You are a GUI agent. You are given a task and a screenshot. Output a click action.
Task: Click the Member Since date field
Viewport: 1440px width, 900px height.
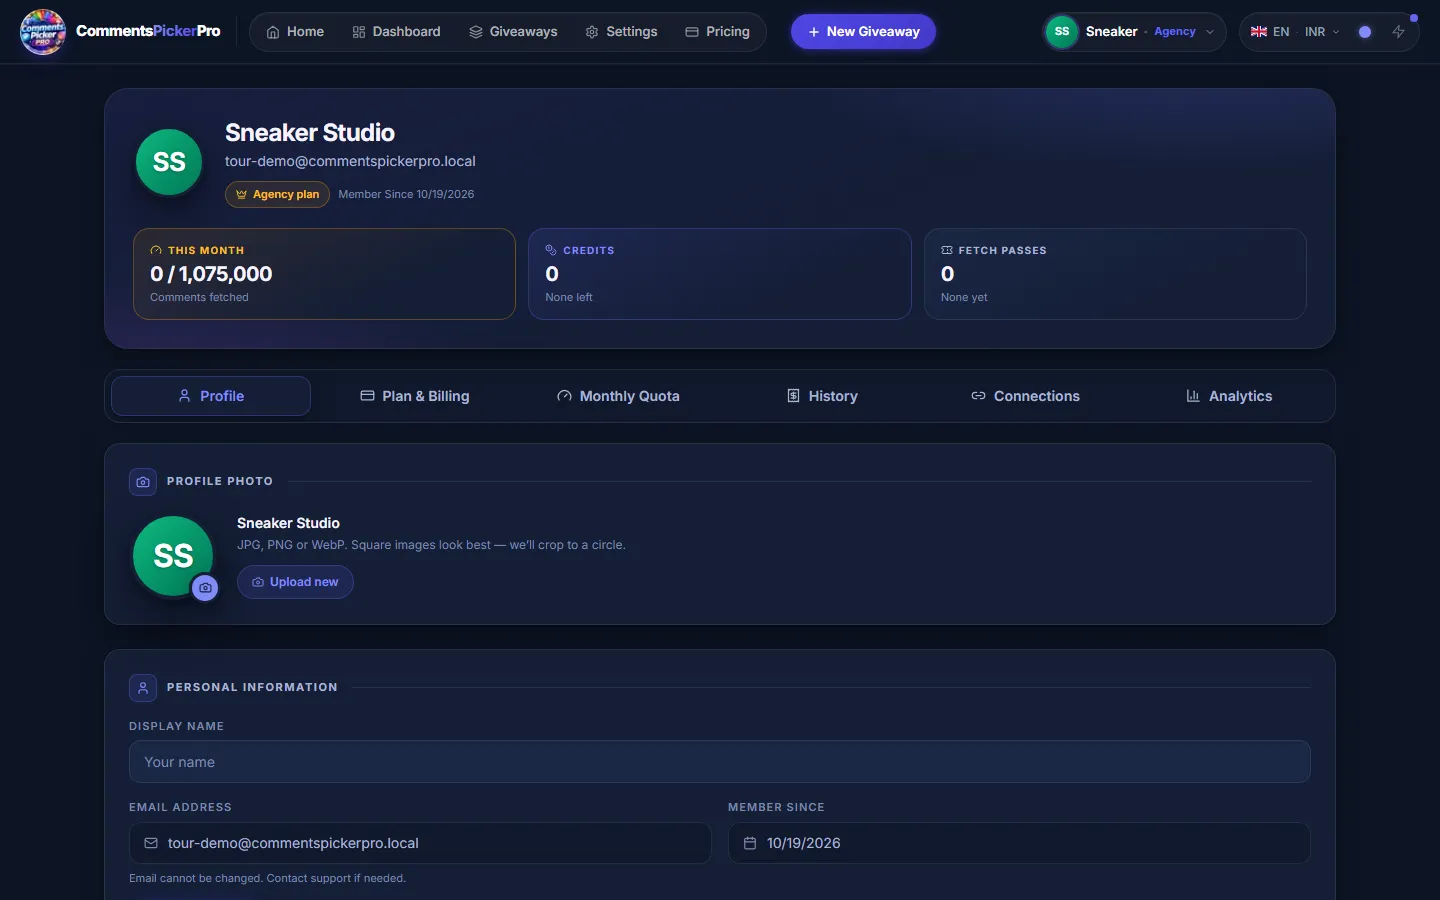coord(1019,843)
